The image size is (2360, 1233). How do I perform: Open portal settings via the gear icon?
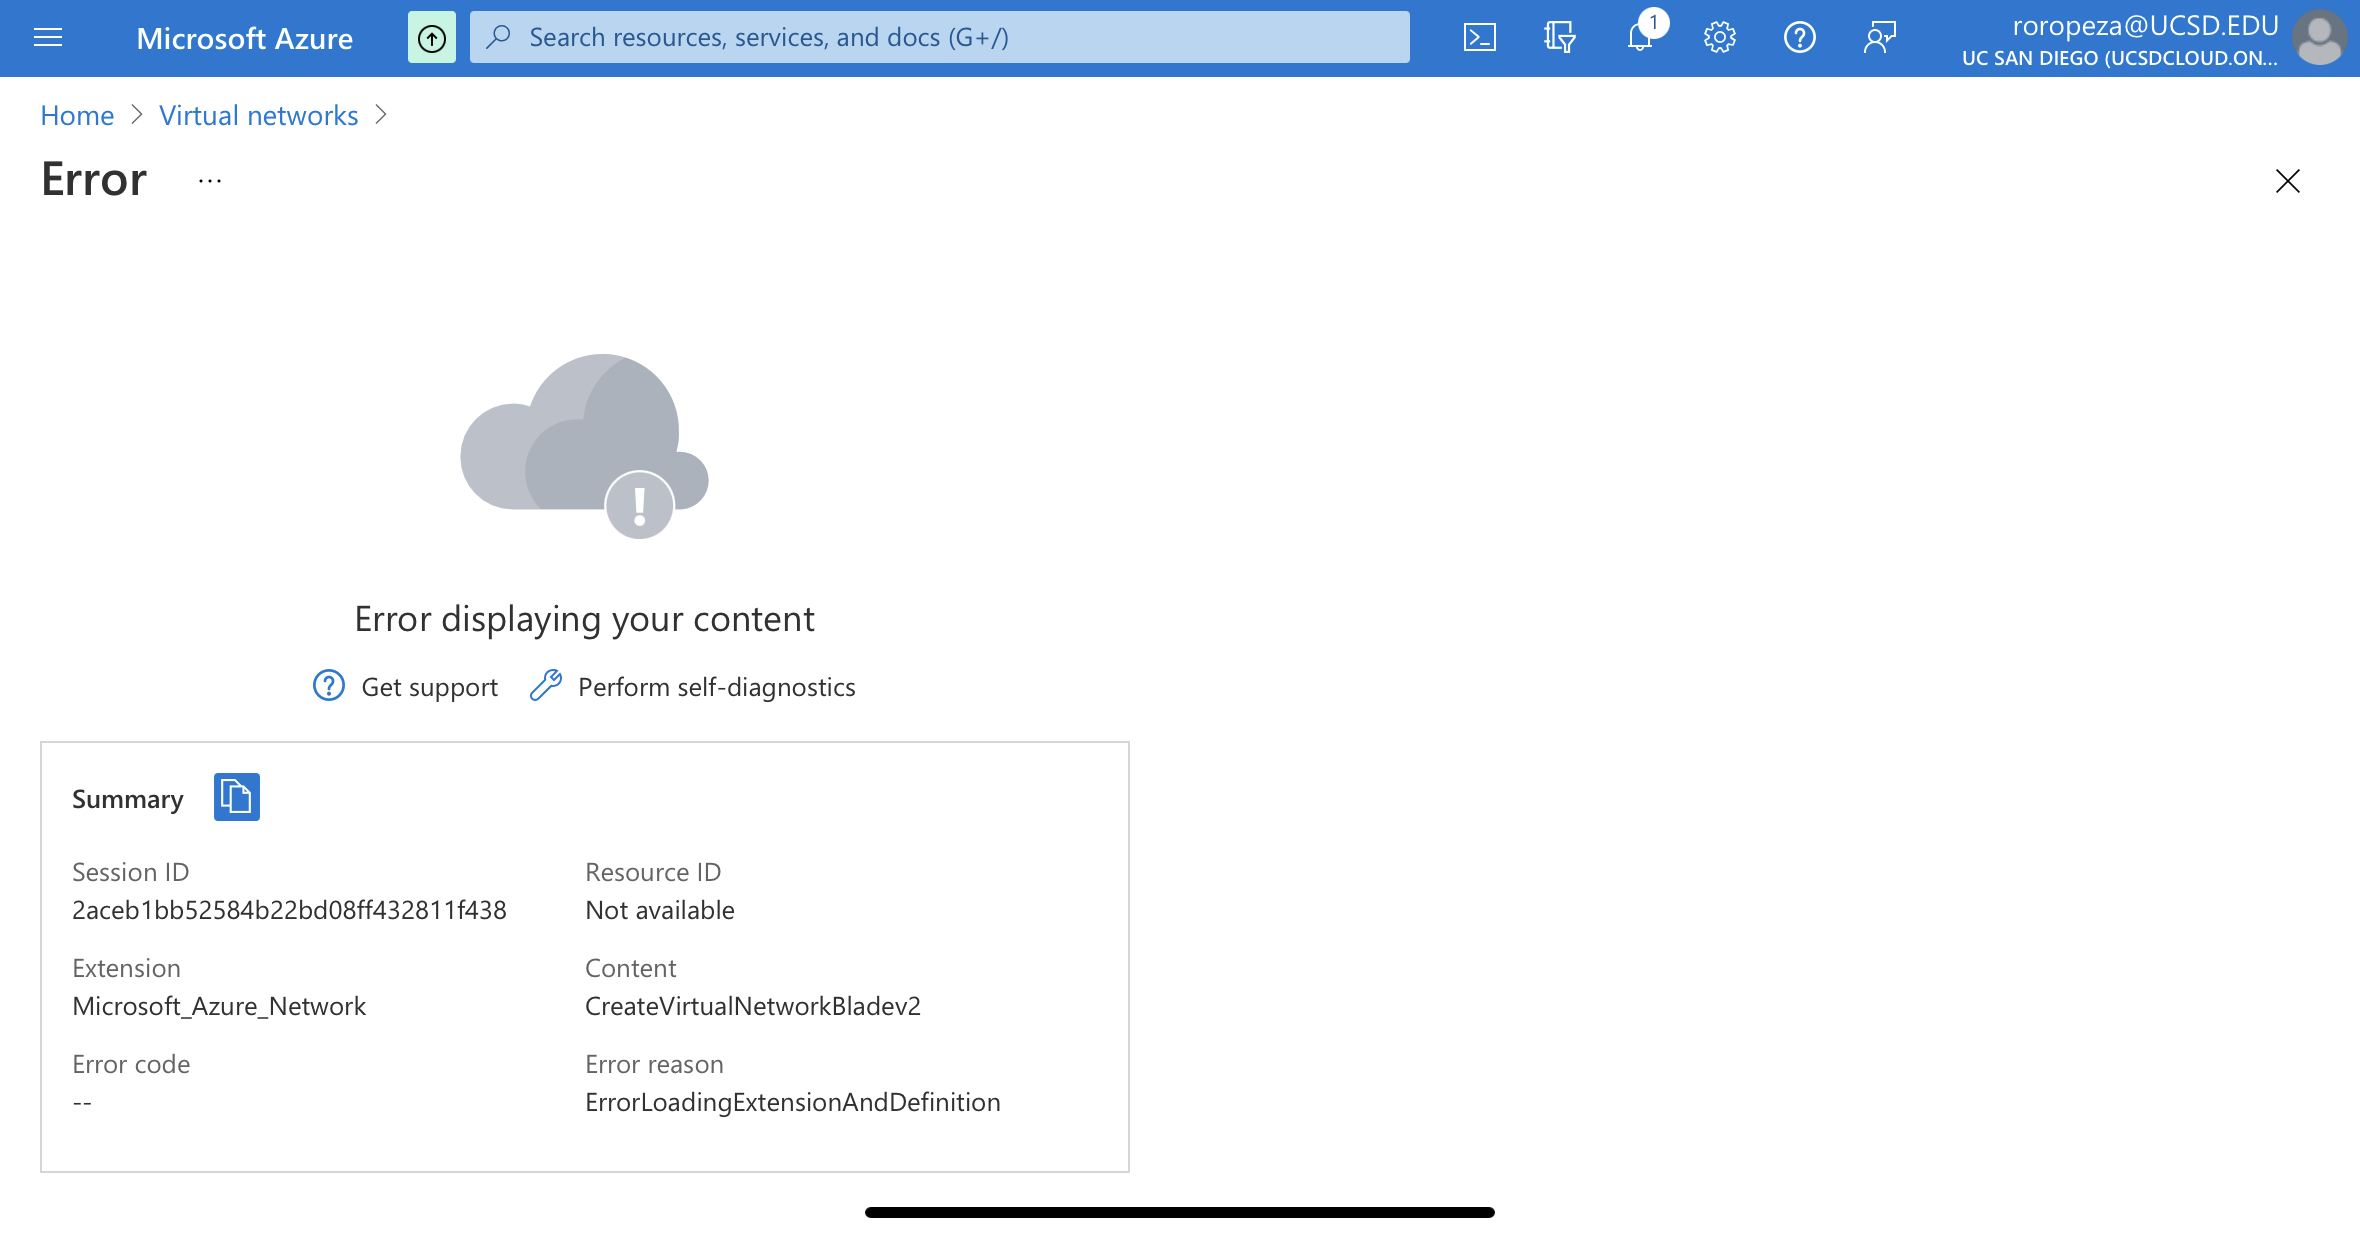[1719, 37]
